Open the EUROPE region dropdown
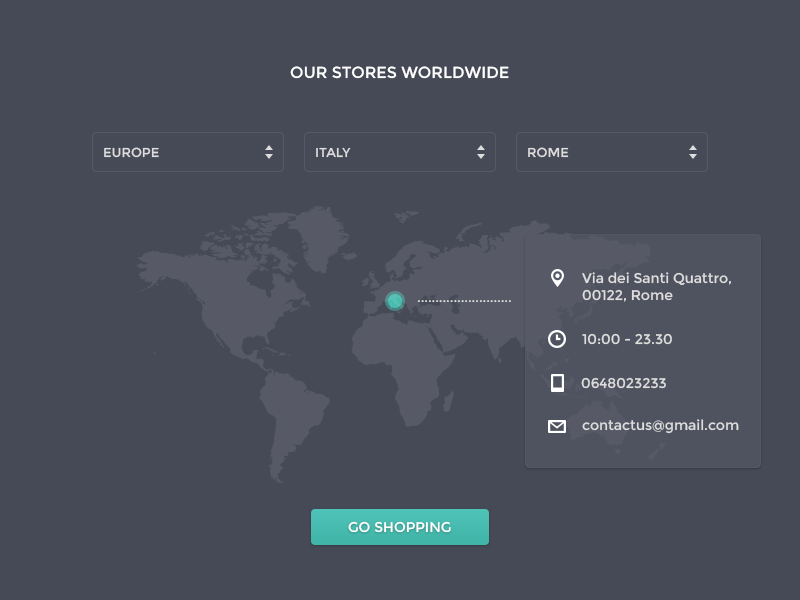800x600 pixels. [x=188, y=152]
